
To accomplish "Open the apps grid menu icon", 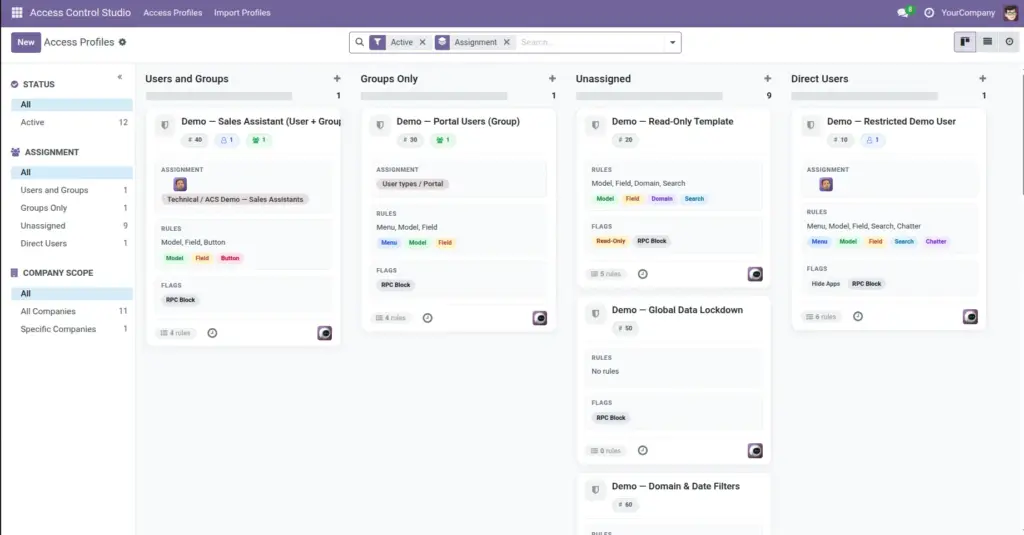I will [17, 12].
